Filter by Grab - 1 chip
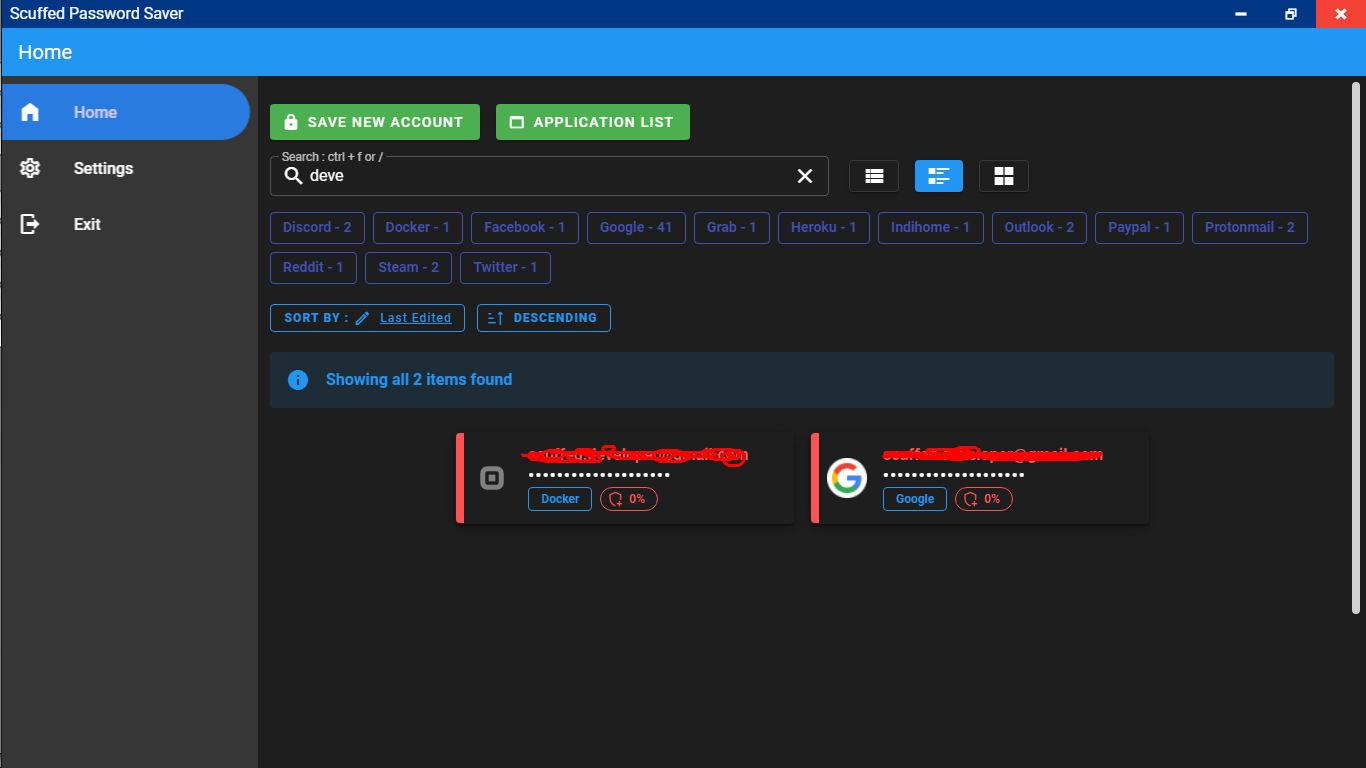 tap(732, 227)
